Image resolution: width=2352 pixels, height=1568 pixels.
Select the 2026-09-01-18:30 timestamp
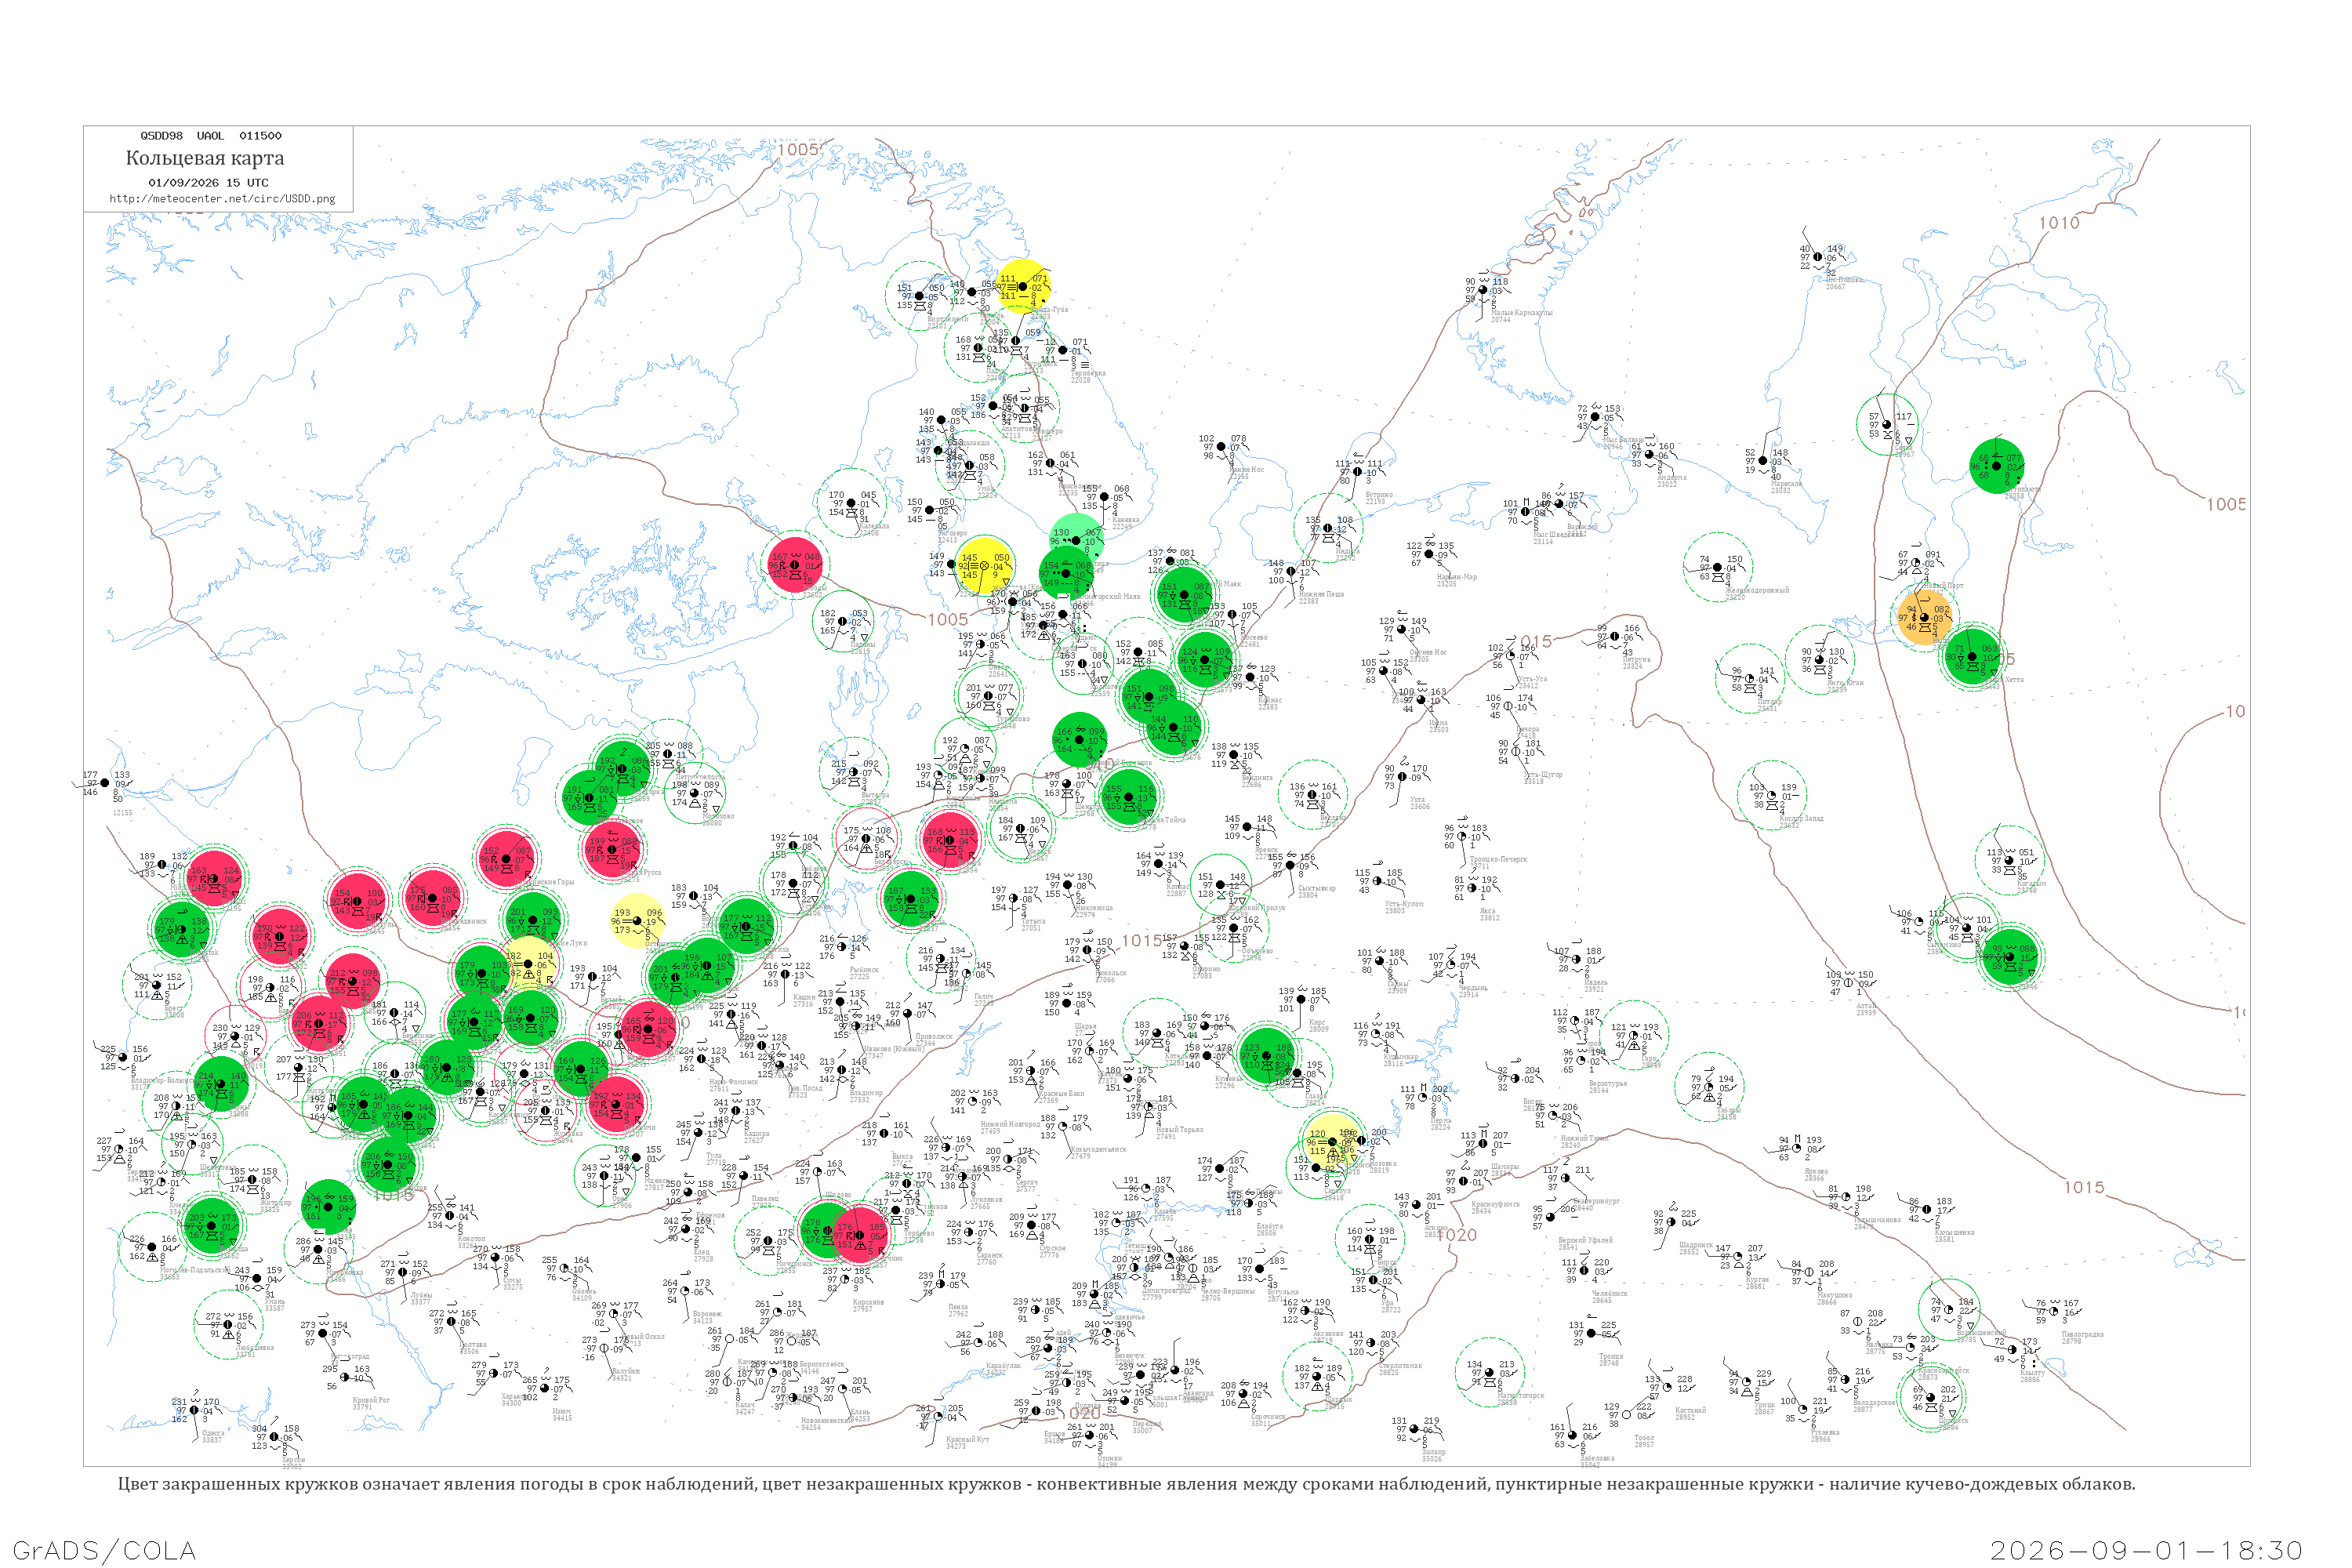point(2146,1550)
